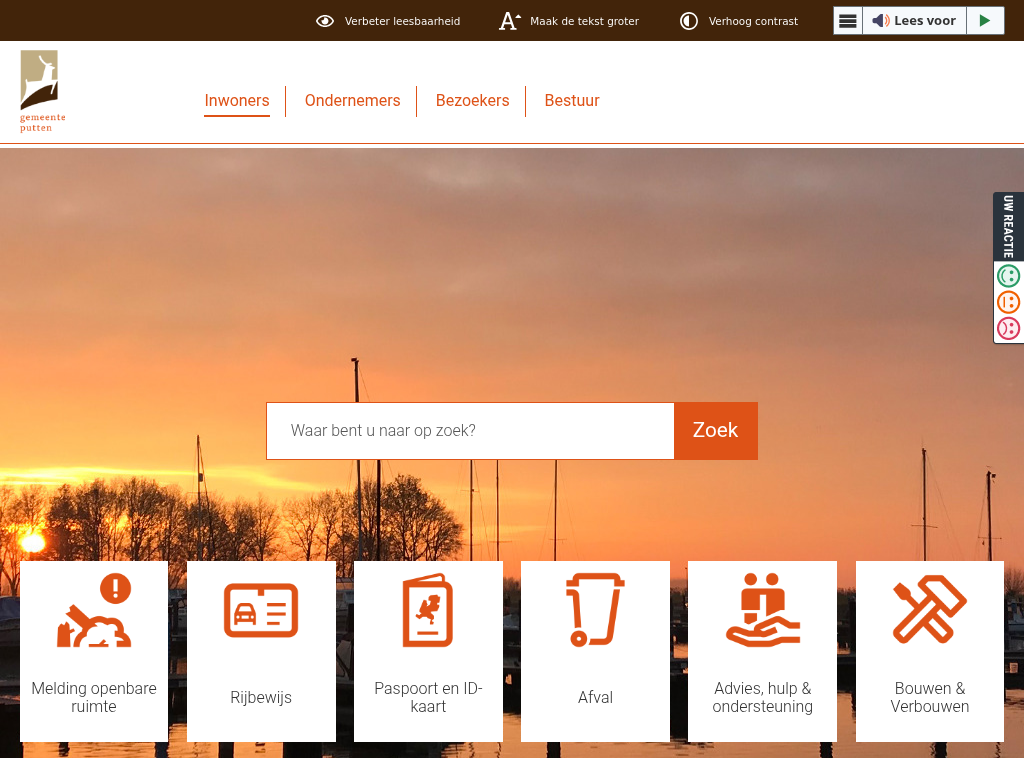Switch to the Ondernemers tab
1024x768 pixels.
point(352,101)
